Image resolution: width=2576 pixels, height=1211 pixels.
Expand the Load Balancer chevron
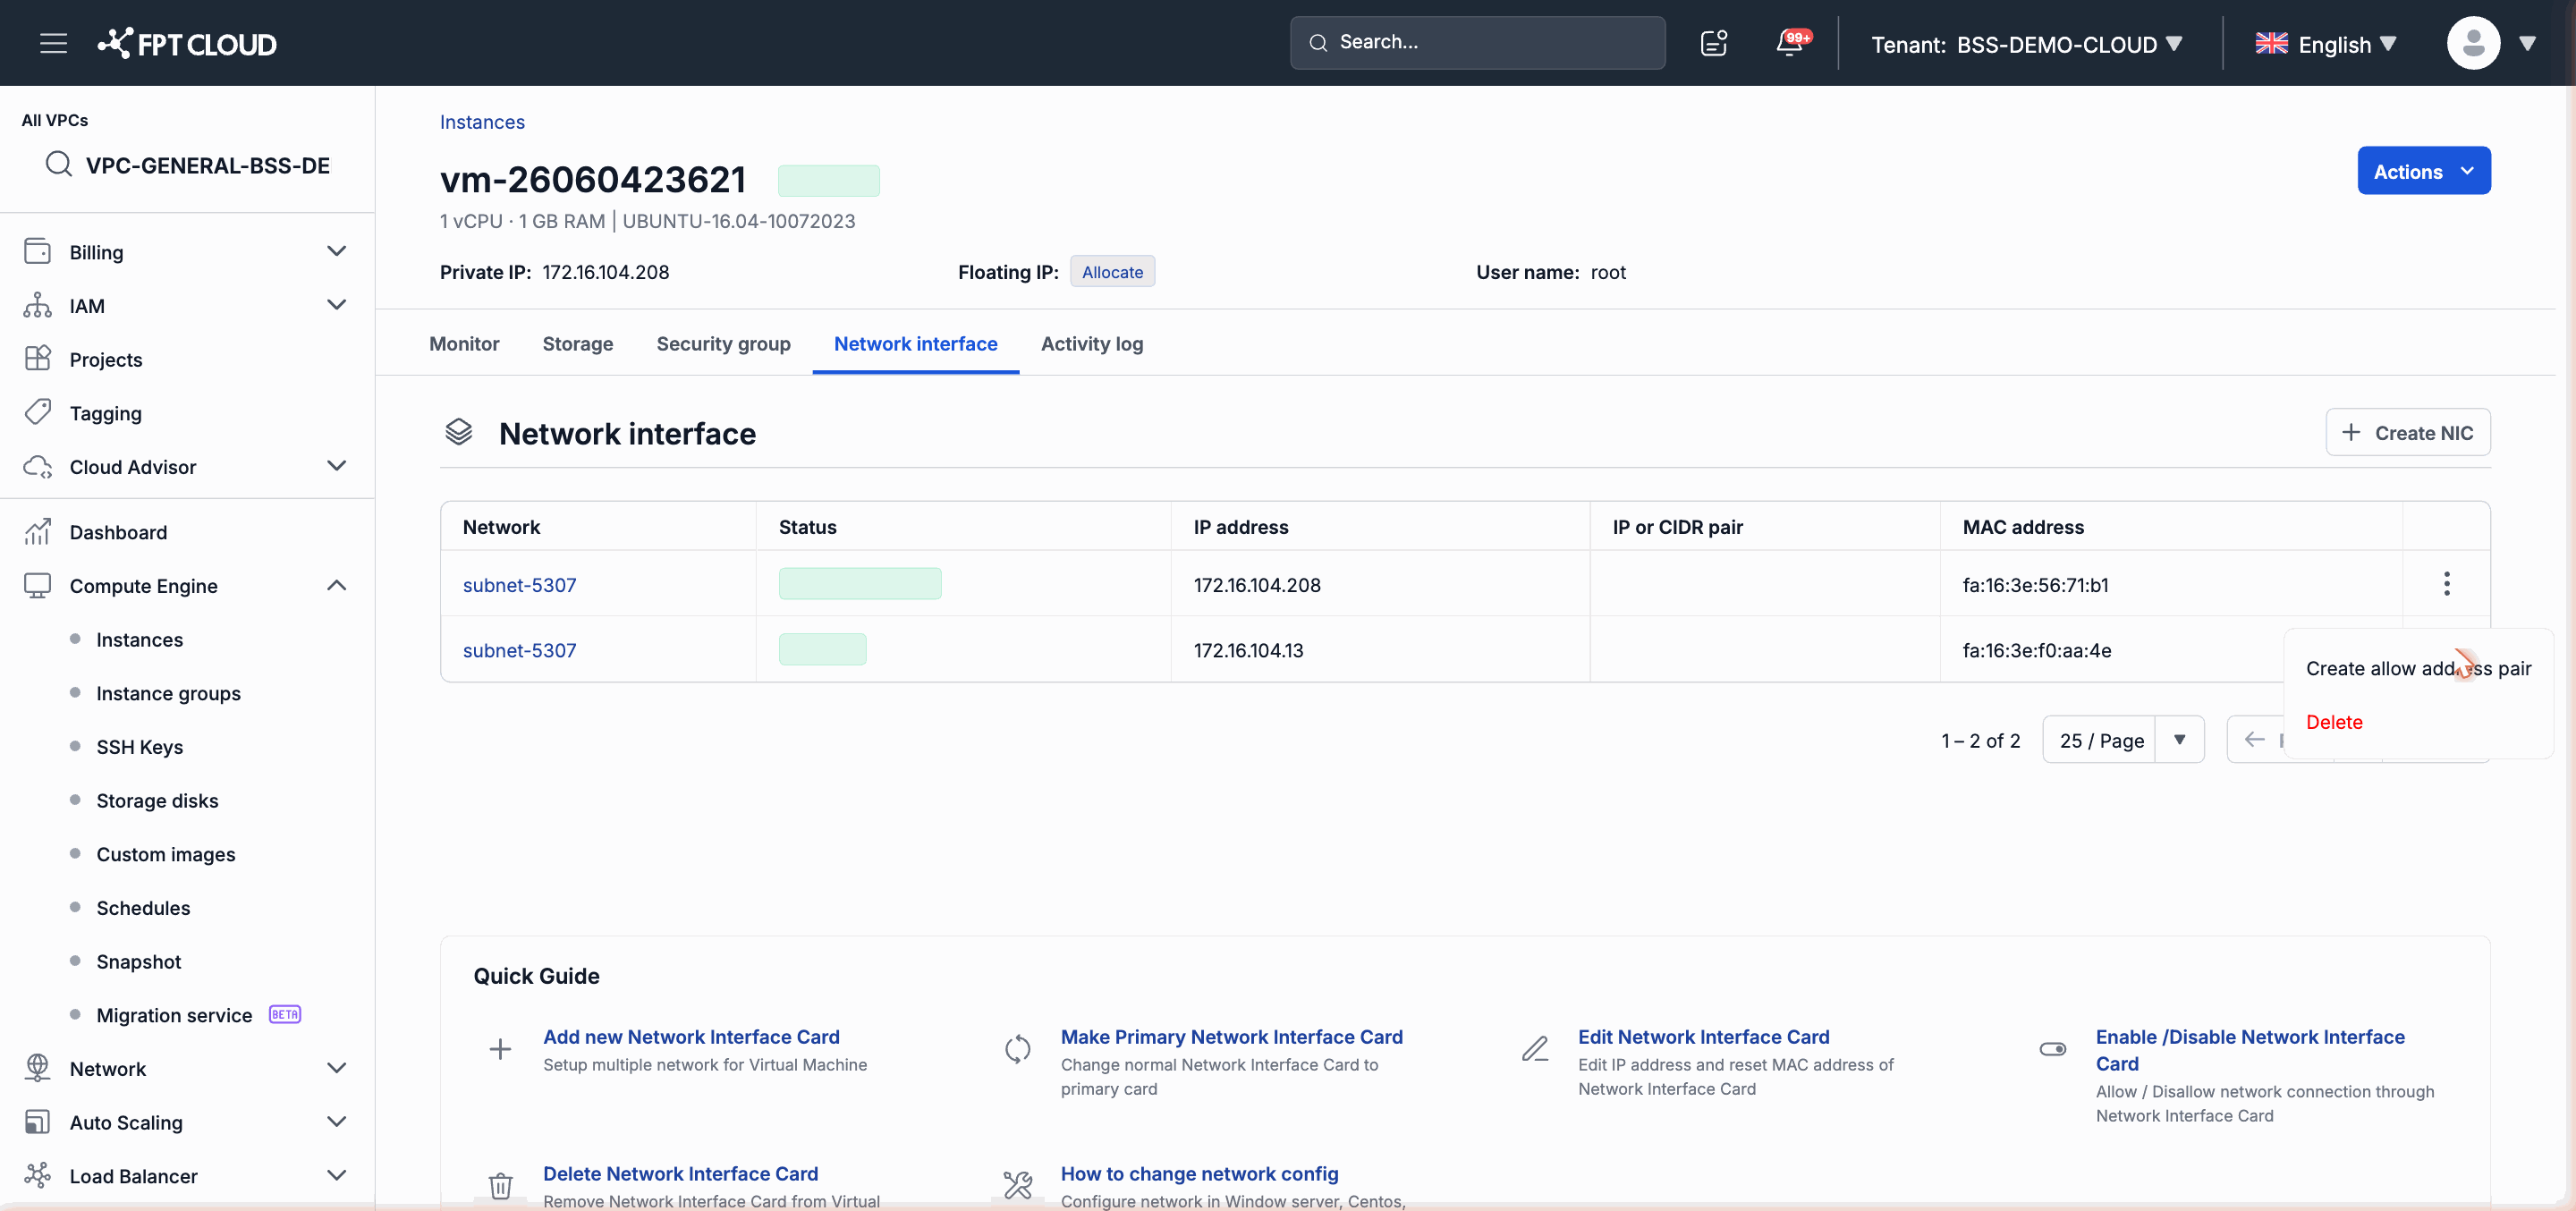(x=337, y=1175)
